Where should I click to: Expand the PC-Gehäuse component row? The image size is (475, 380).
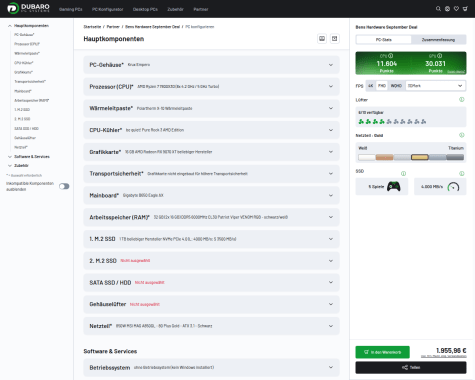(211, 65)
